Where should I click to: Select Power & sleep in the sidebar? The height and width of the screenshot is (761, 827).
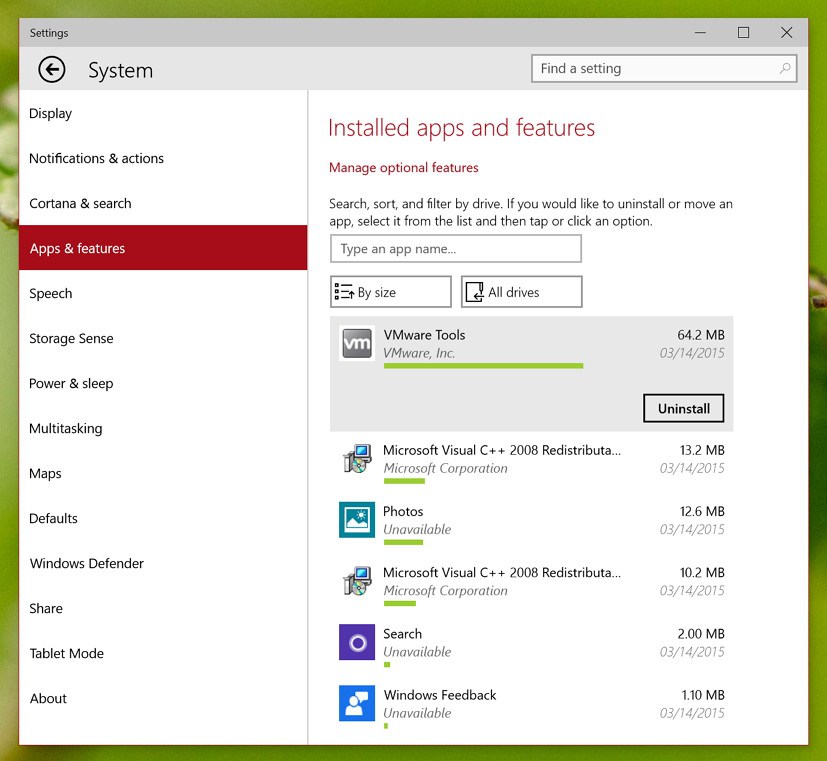tap(163, 383)
